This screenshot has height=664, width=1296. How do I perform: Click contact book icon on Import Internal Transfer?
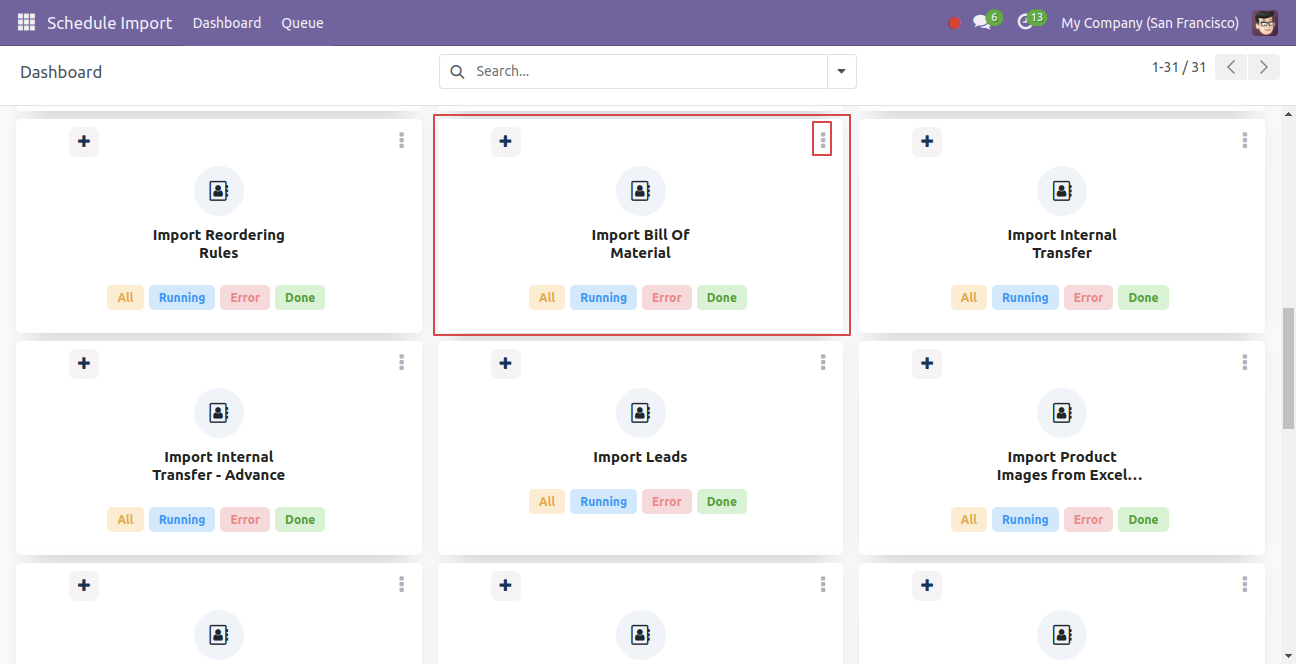click(x=1062, y=191)
